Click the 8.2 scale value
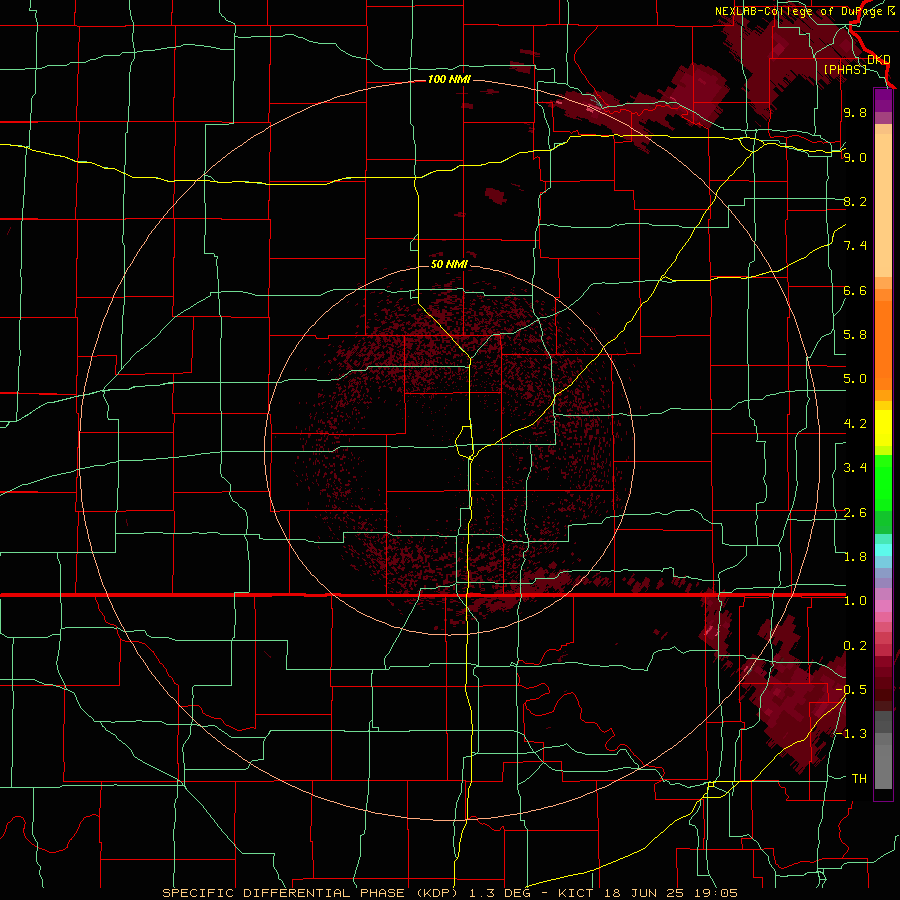The height and width of the screenshot is (900, 900). coord(855,201)
